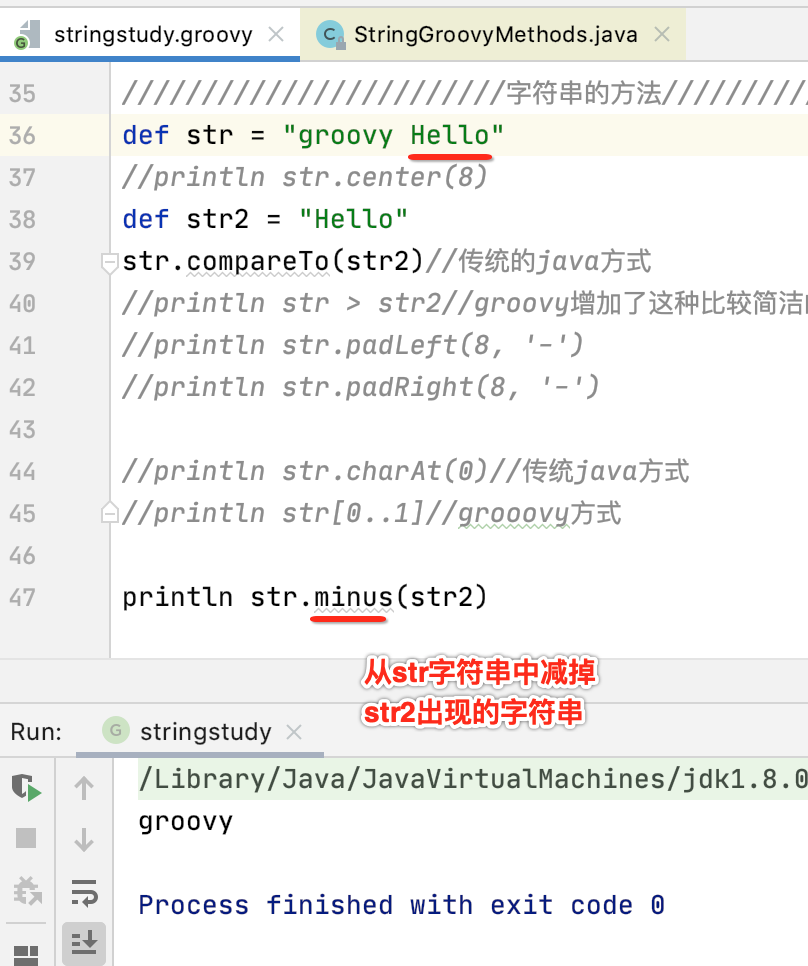Click the layout icon at bottom of Run toolbar

coord(26,955)
